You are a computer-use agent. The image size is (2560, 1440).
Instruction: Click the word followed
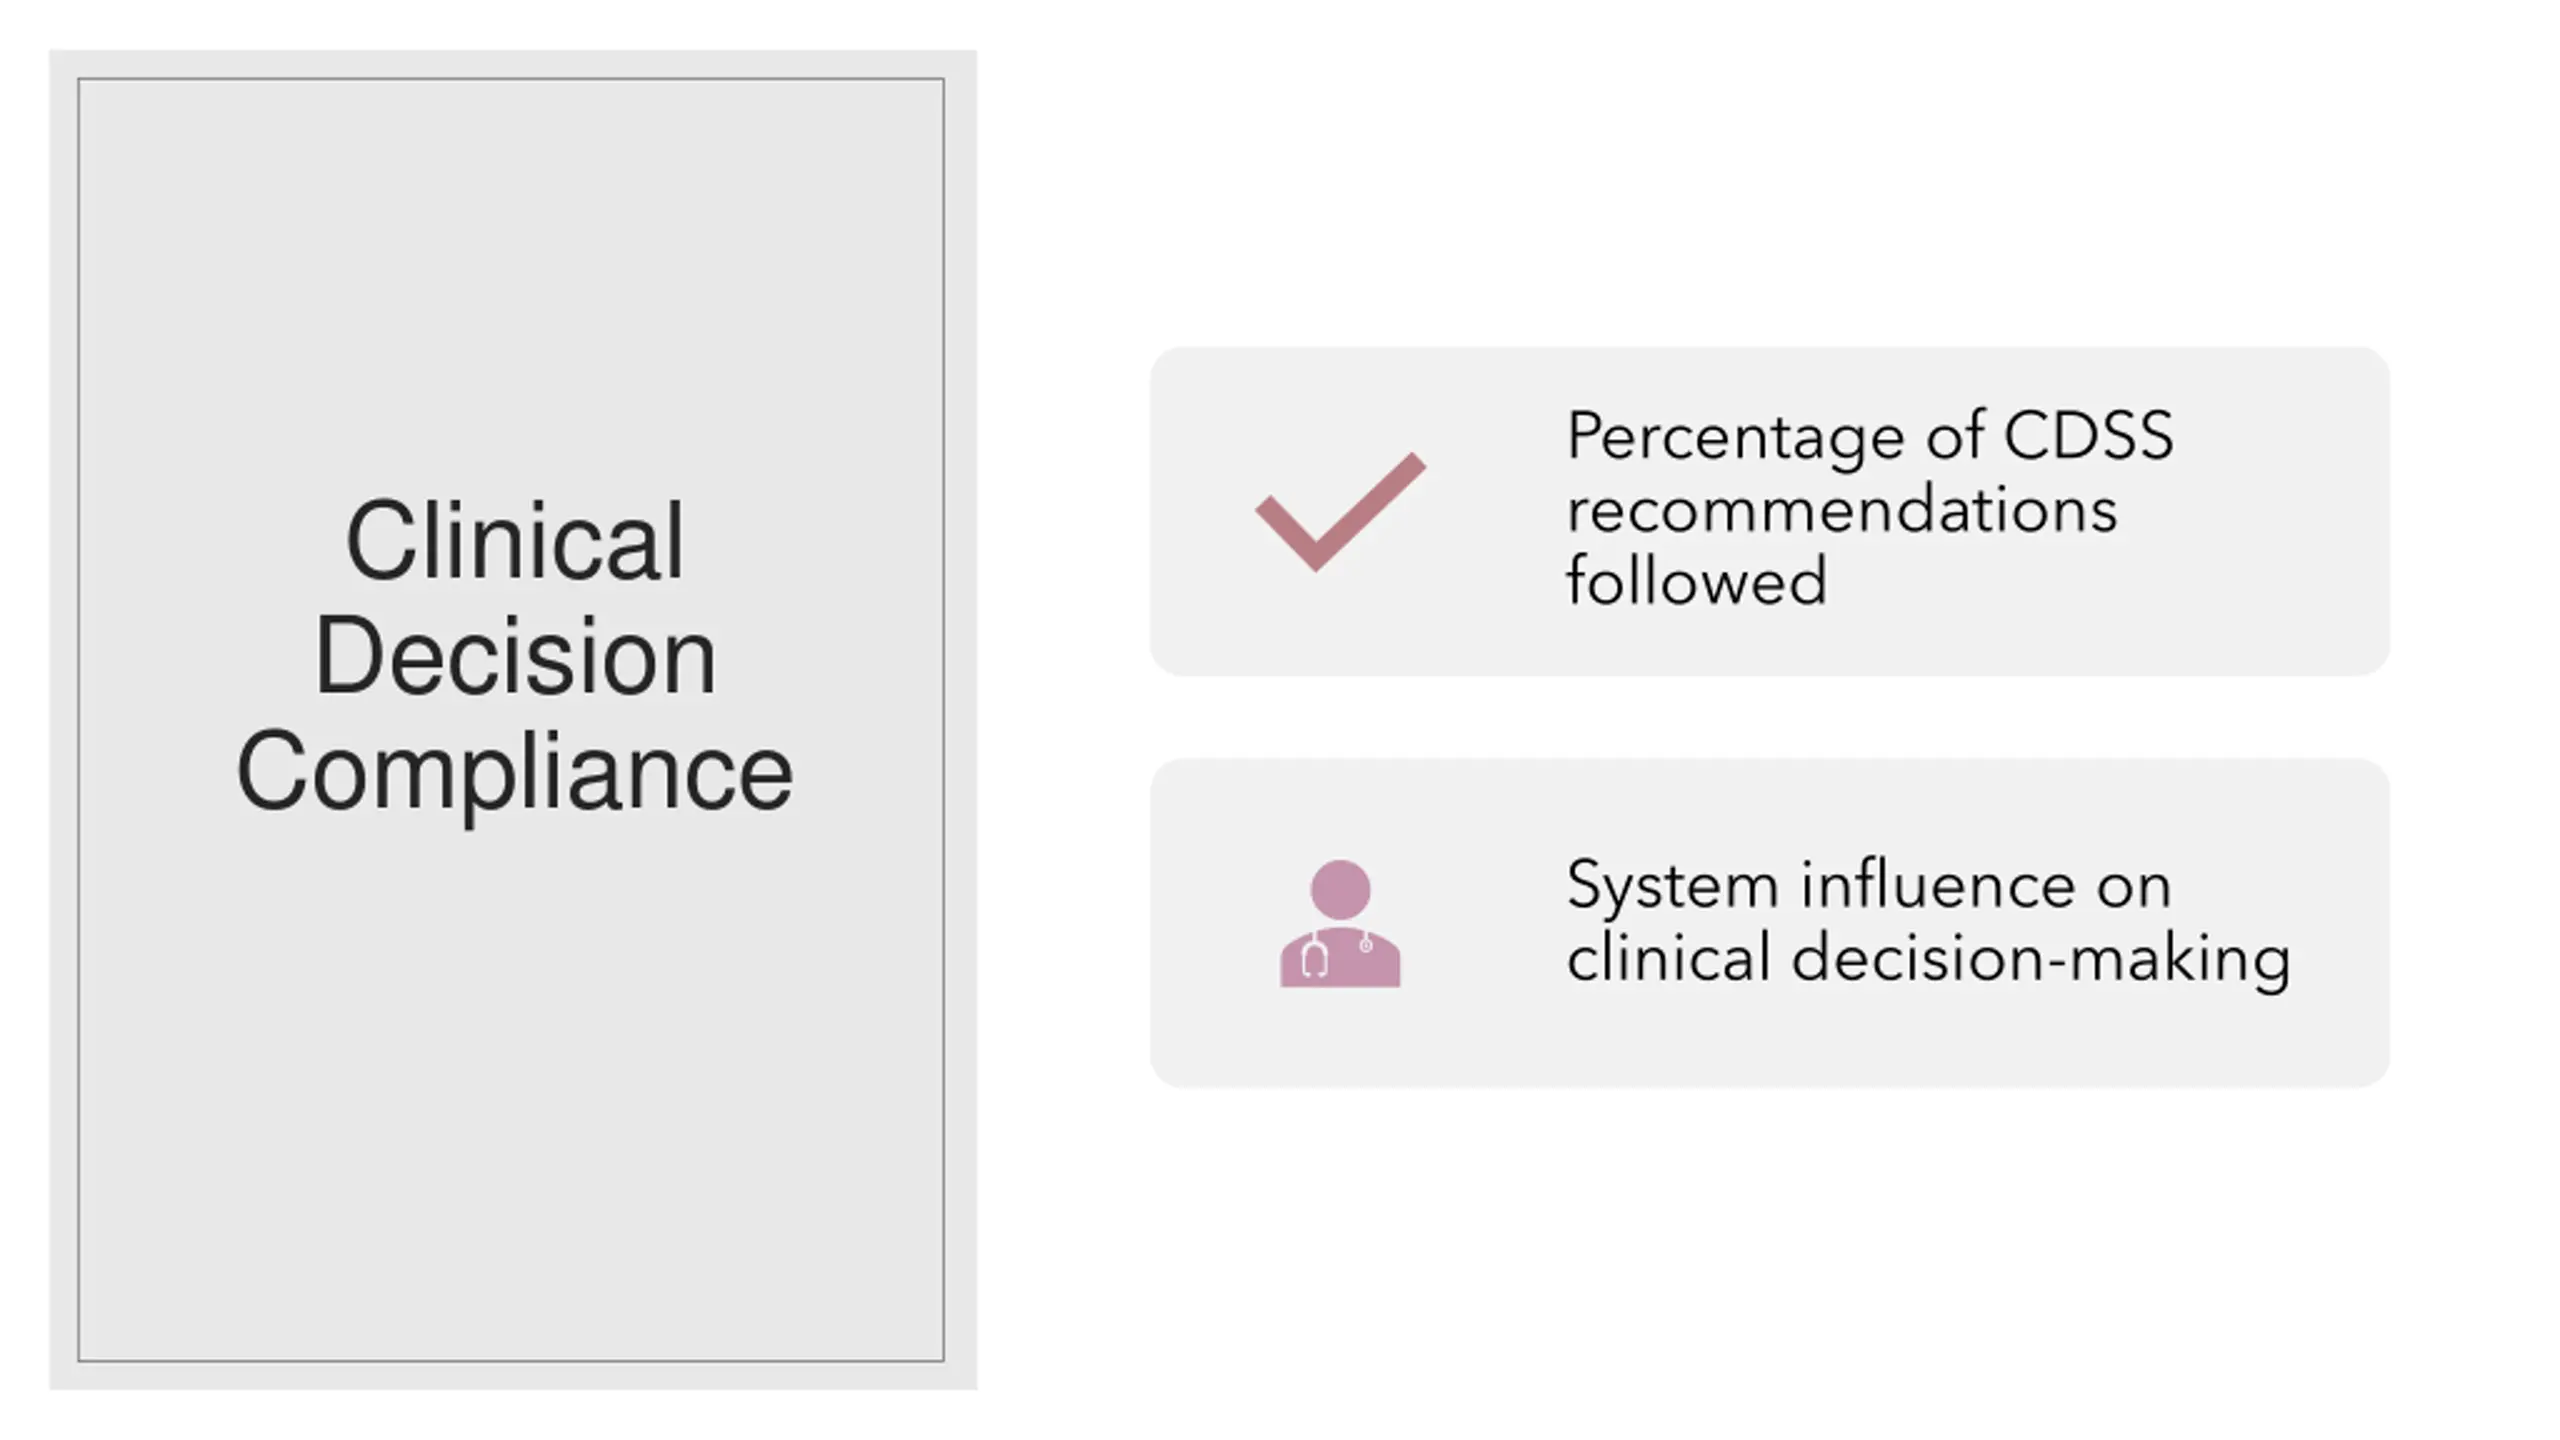1696,580
